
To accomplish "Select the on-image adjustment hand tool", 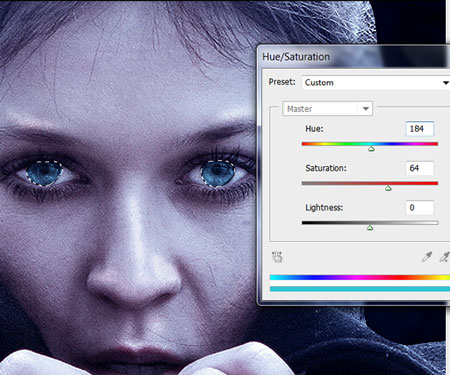I will tap(277, 257).
